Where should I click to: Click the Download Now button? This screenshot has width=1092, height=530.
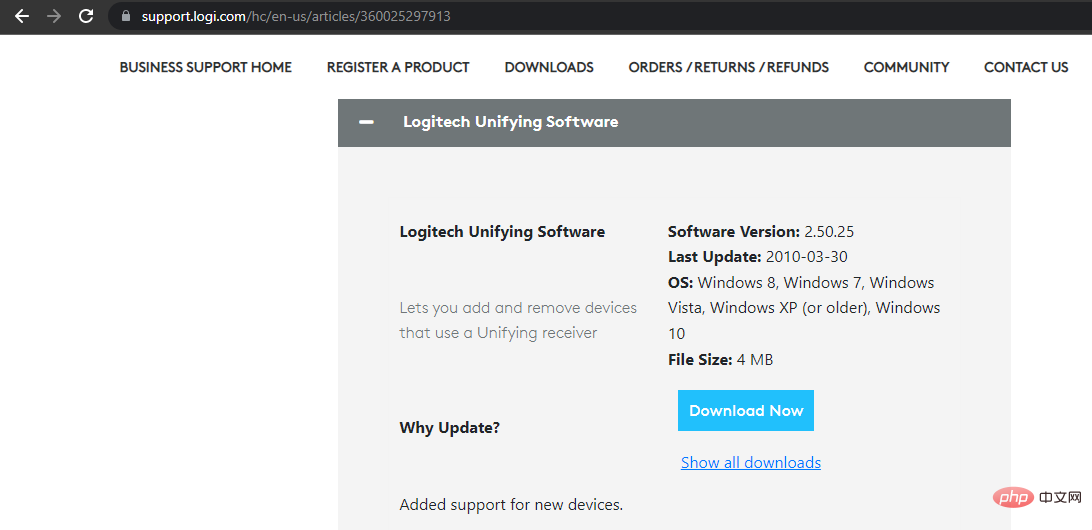pyautogui.click(x=746, y=411)
